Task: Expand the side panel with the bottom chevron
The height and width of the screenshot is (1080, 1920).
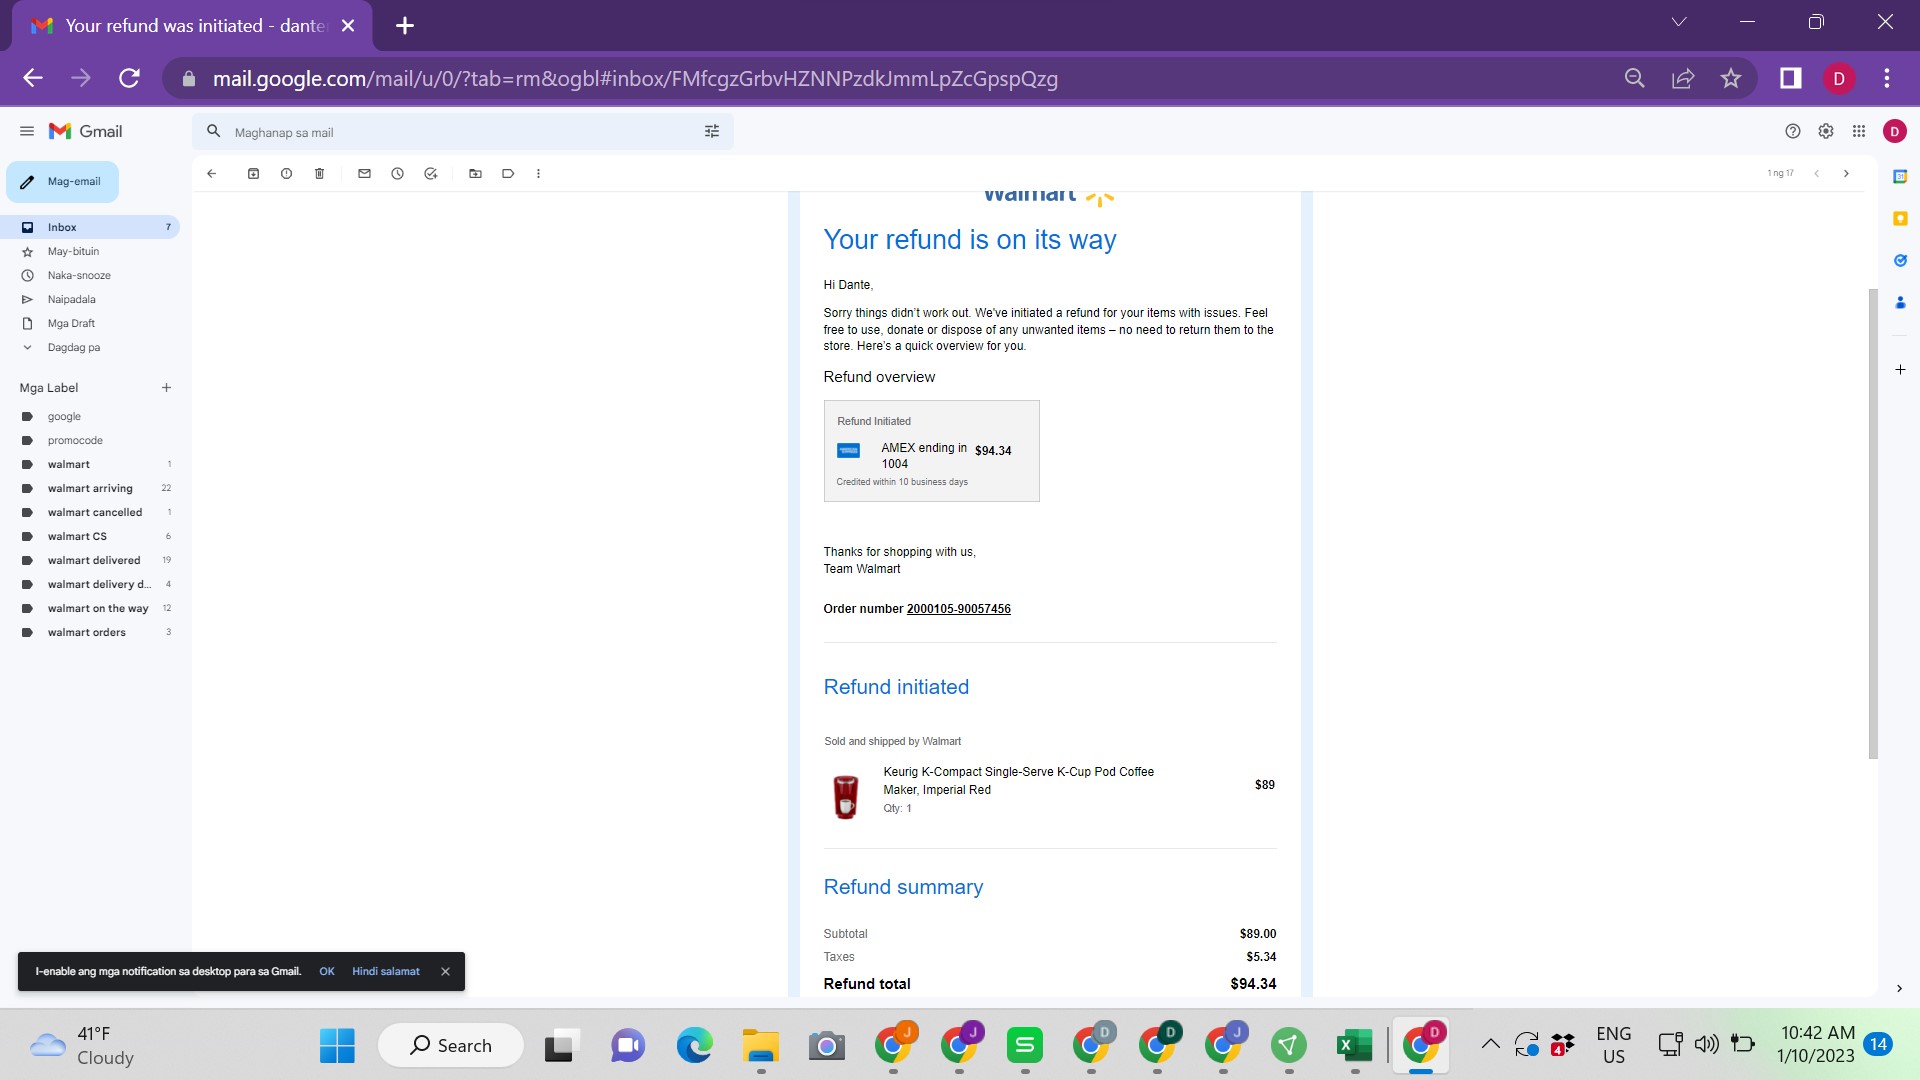Action: pyautogui.click(x=1899, y=989)
